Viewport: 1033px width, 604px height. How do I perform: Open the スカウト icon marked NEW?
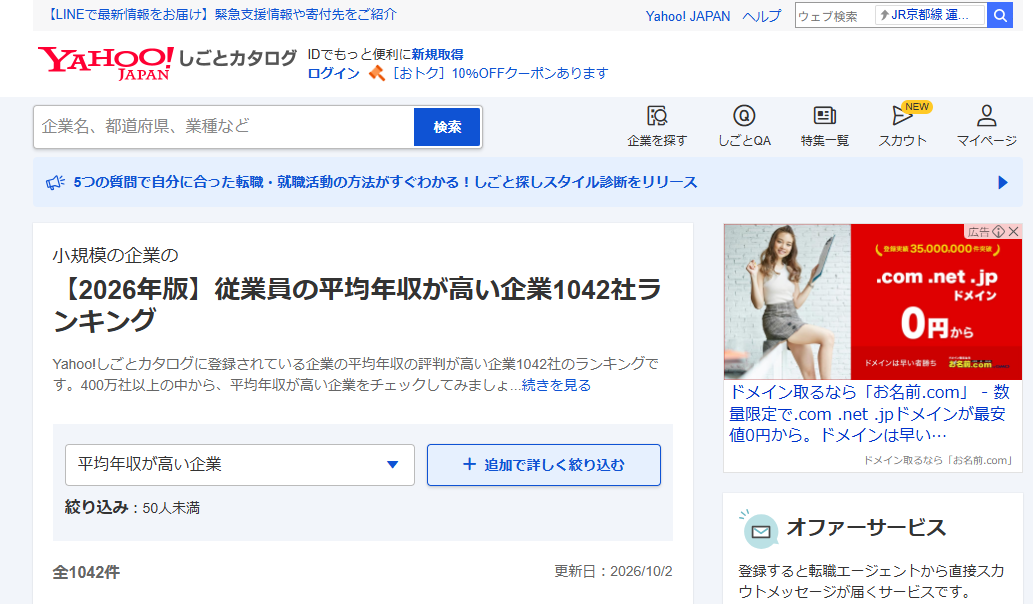coord(903,125)
